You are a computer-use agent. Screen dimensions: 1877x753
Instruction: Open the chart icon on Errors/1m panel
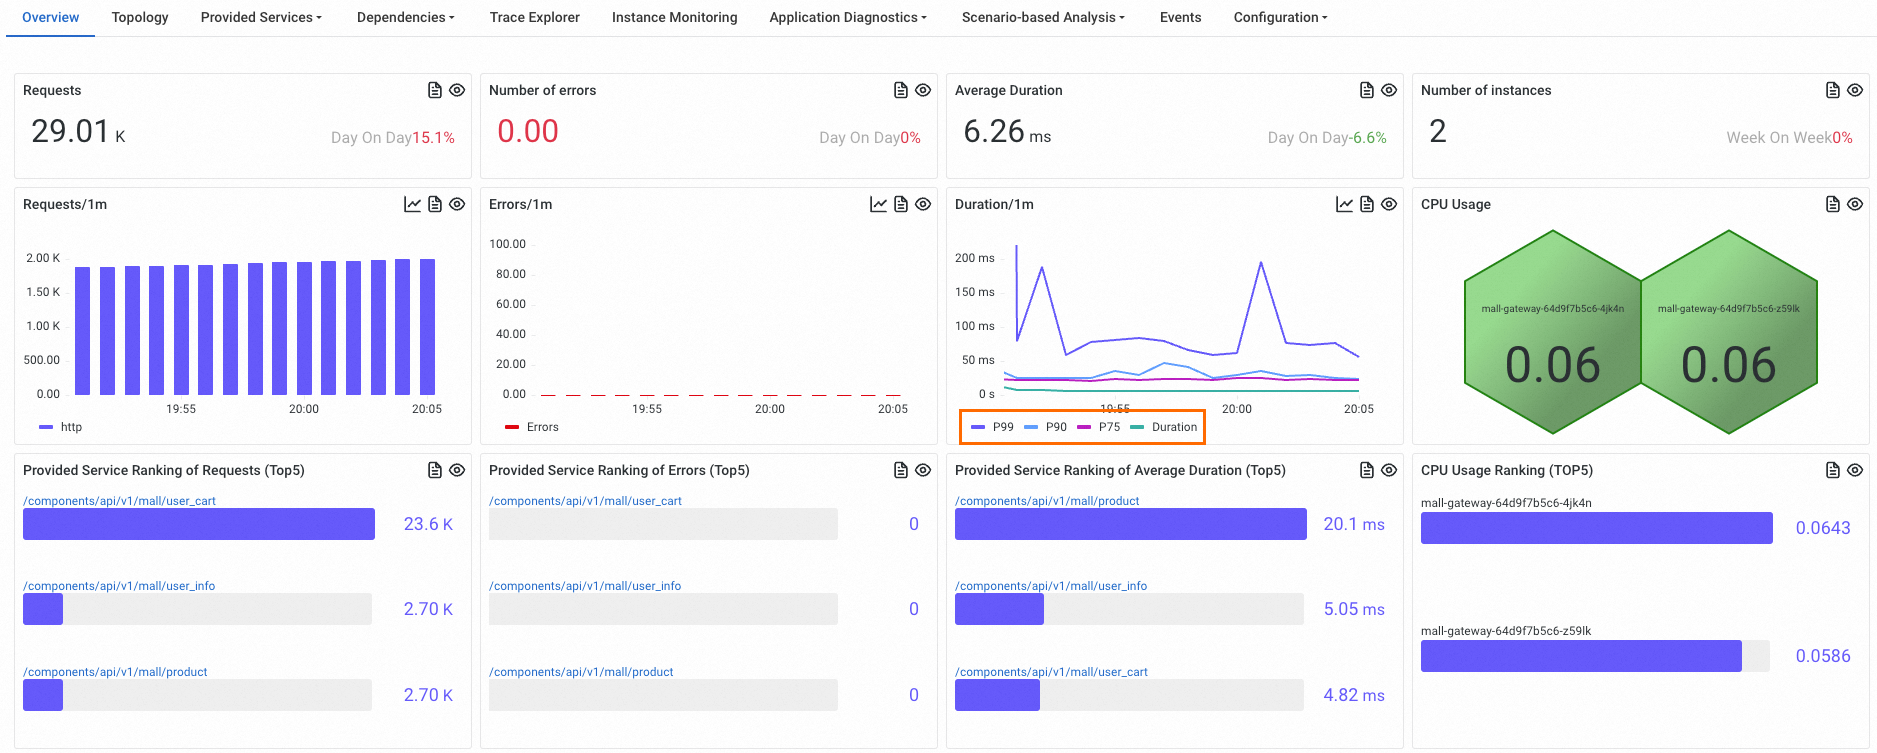tap(878, 204)
